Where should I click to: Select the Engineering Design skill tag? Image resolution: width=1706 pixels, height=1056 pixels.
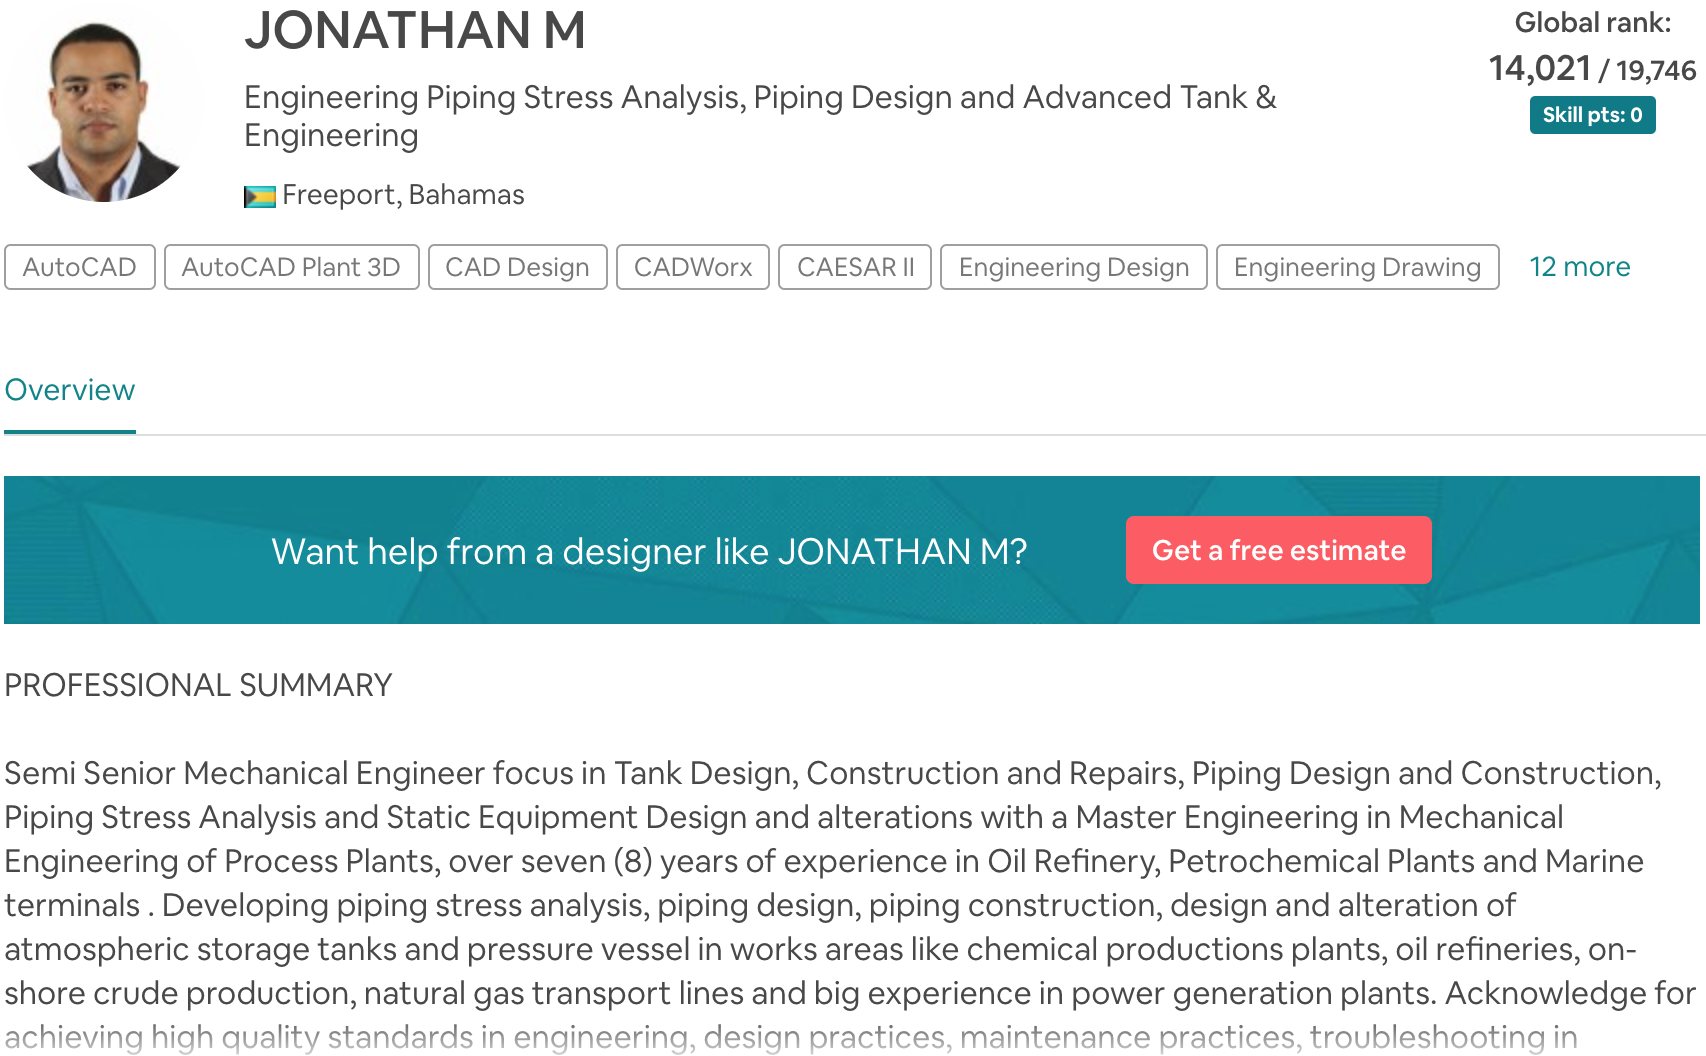point(1073,267)
